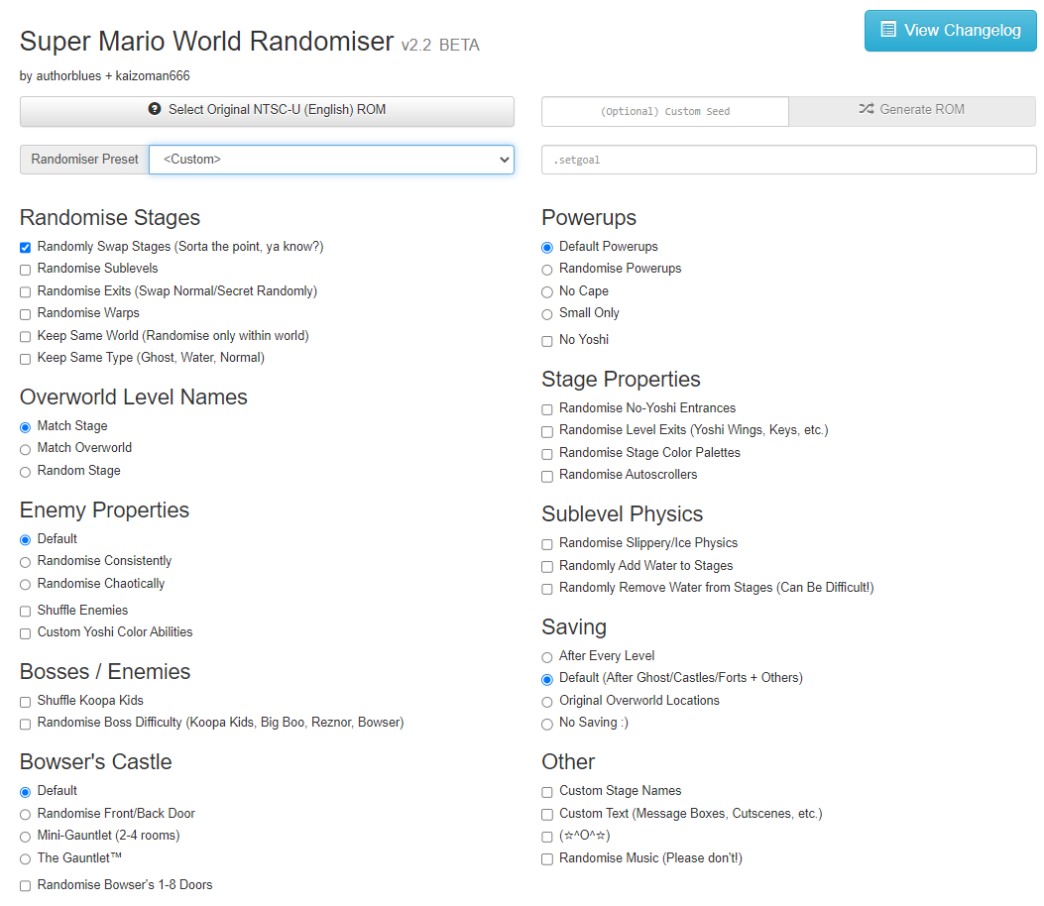1044x906 pixels.
Task: Open the Randomiser Preset dropdown
Action: tap(331, 159)
